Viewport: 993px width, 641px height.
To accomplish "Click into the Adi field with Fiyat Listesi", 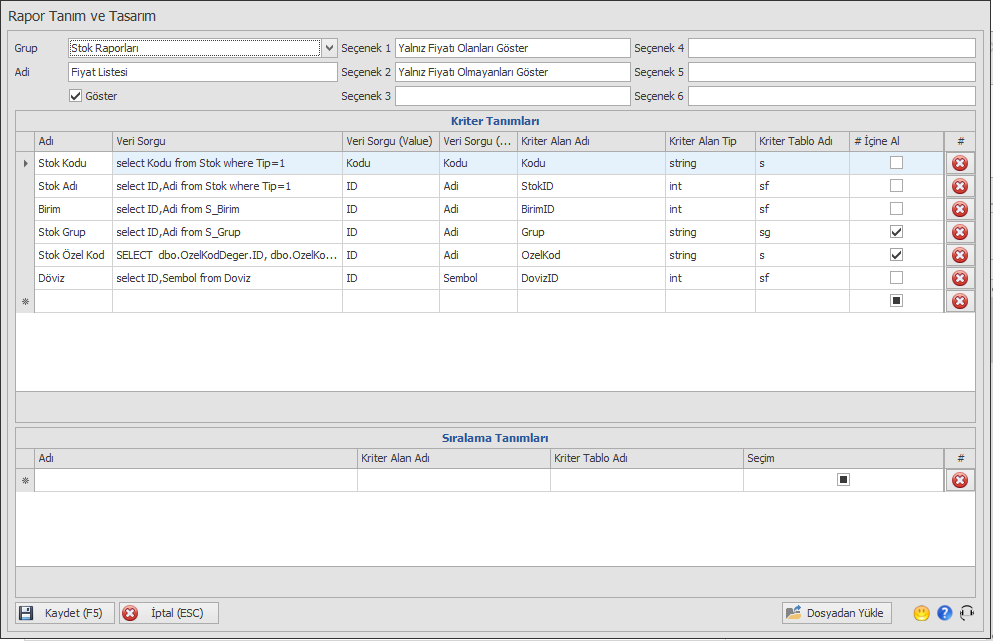I will point(203,72).
